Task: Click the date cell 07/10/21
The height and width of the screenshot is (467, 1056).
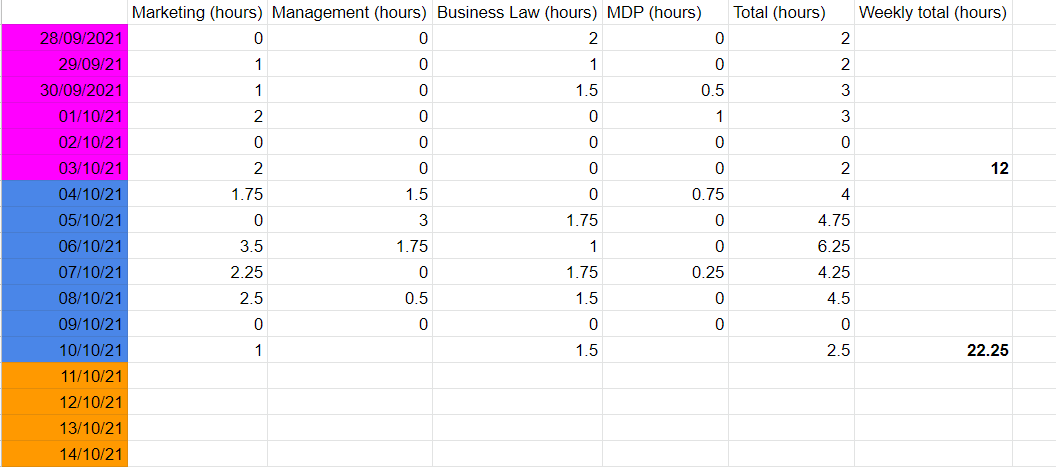Action: [x=64, y=272]
